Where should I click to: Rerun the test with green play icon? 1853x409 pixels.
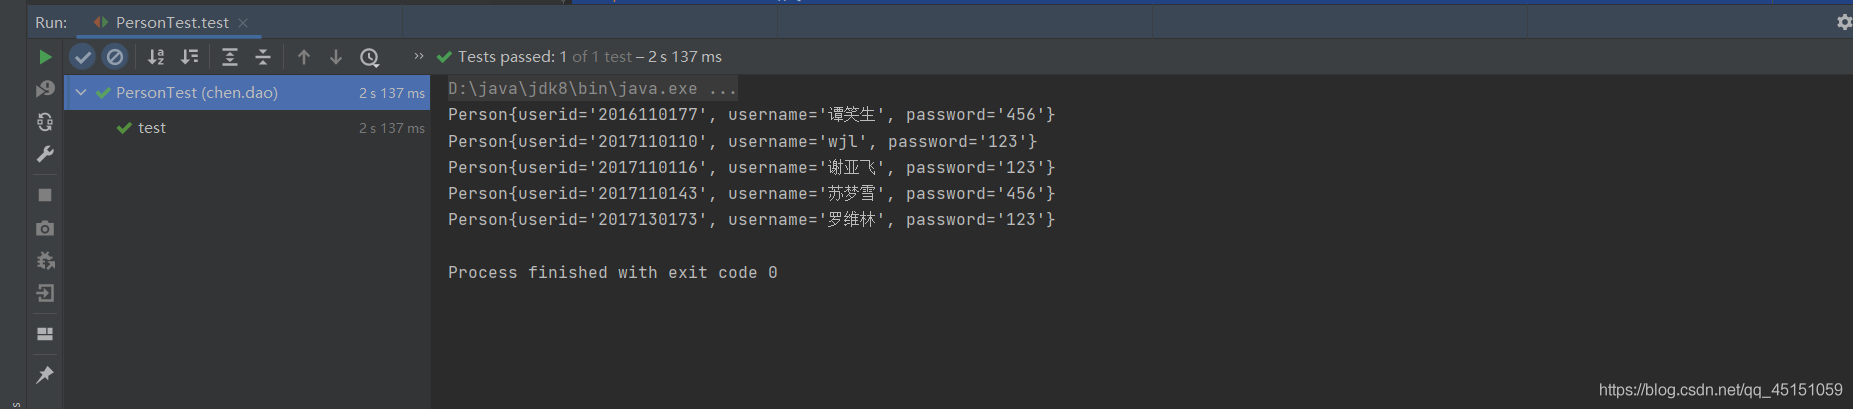45,57
